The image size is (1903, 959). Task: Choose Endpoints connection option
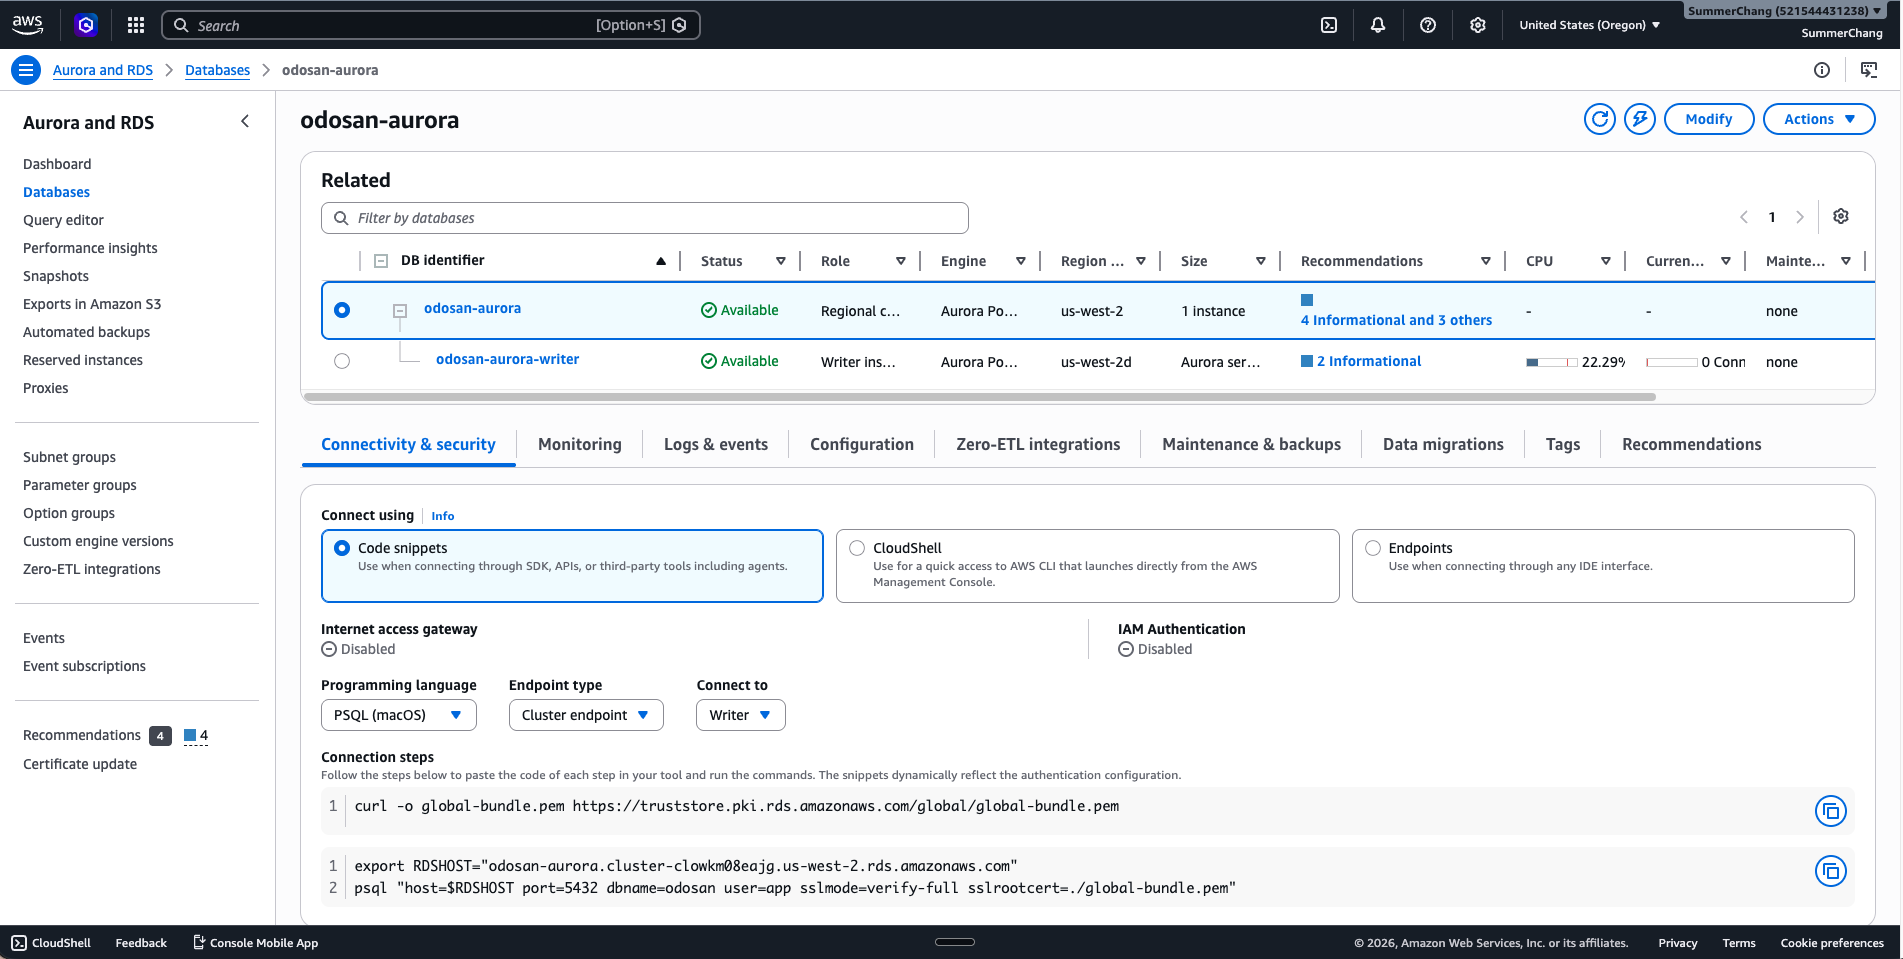1603,566
